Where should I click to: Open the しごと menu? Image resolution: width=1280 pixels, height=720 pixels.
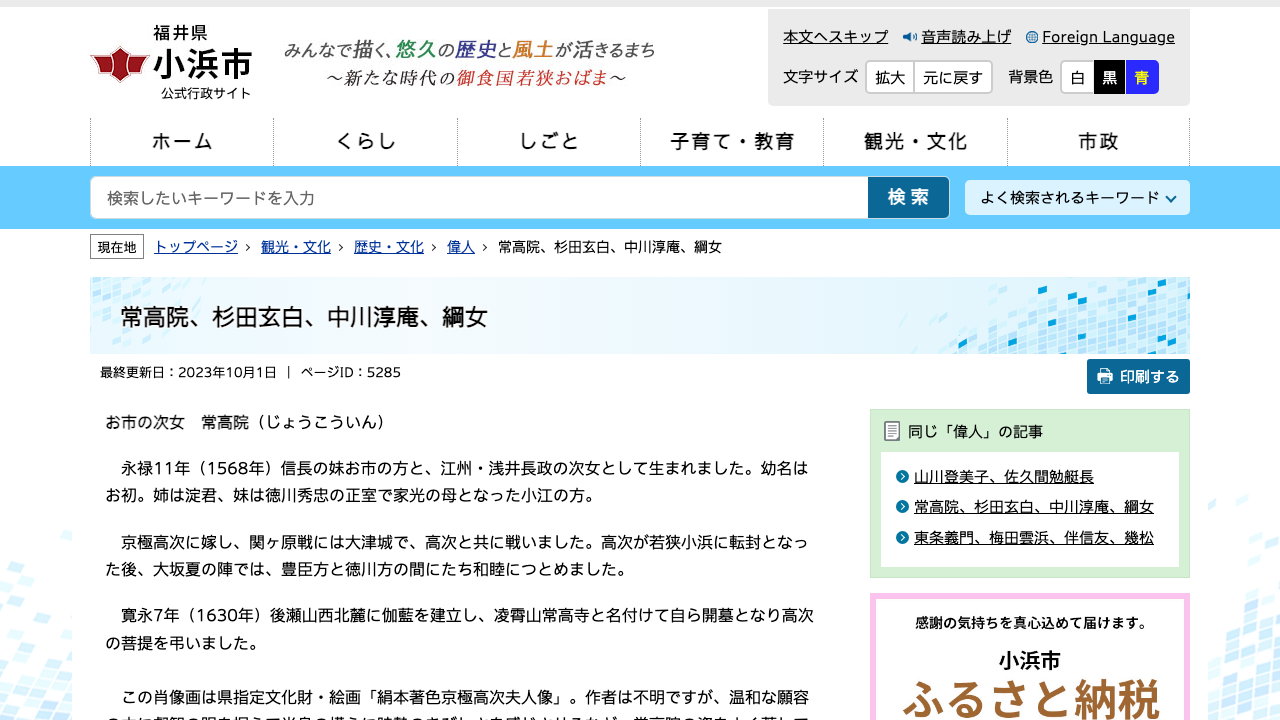(x=549, y=142)
